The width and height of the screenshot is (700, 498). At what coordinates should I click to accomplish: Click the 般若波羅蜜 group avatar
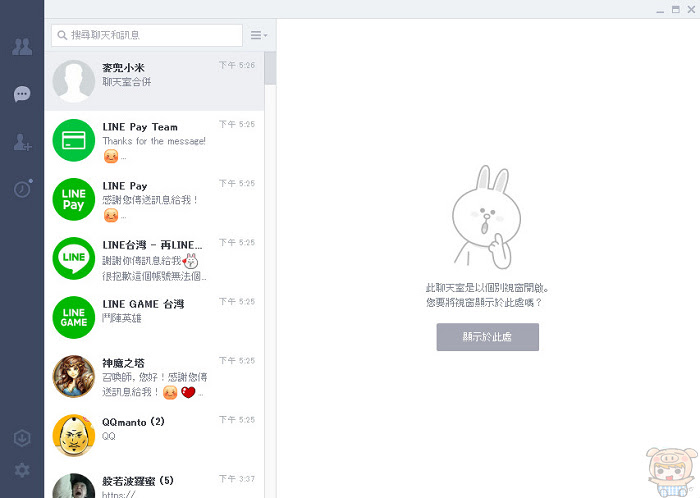[x=74, y=486]
